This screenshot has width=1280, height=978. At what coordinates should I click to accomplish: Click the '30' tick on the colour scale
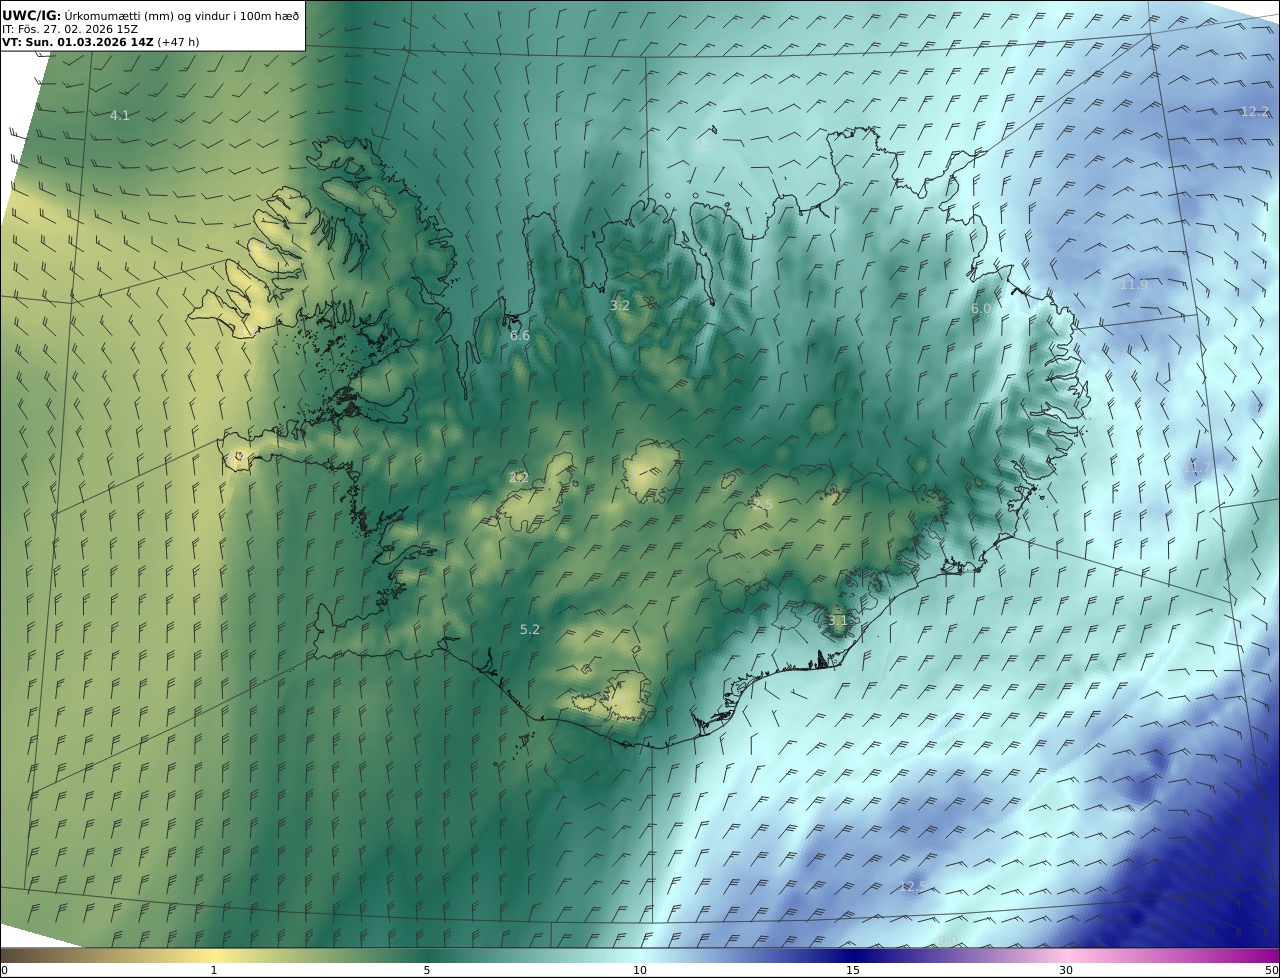coord(1066,970)
